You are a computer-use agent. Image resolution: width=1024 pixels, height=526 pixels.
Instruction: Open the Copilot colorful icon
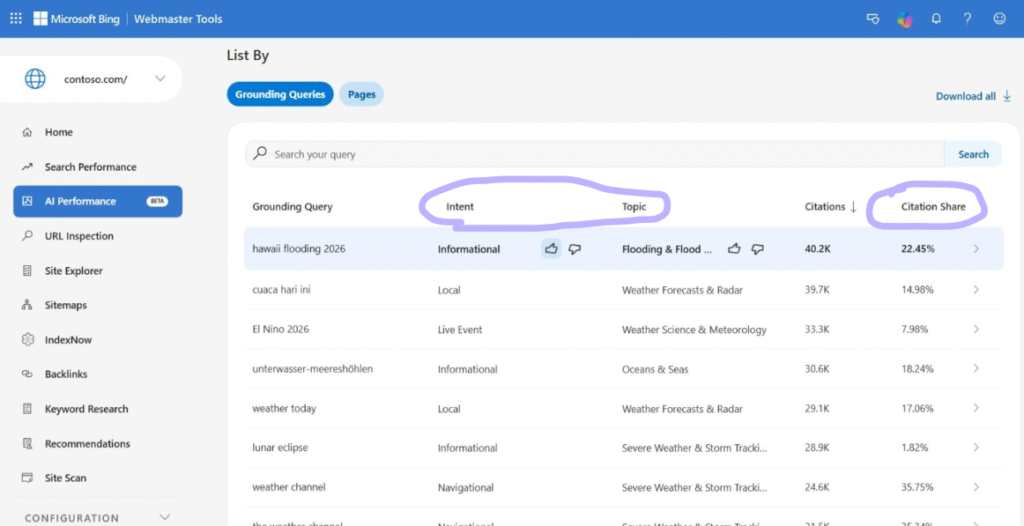pos(904,20)
